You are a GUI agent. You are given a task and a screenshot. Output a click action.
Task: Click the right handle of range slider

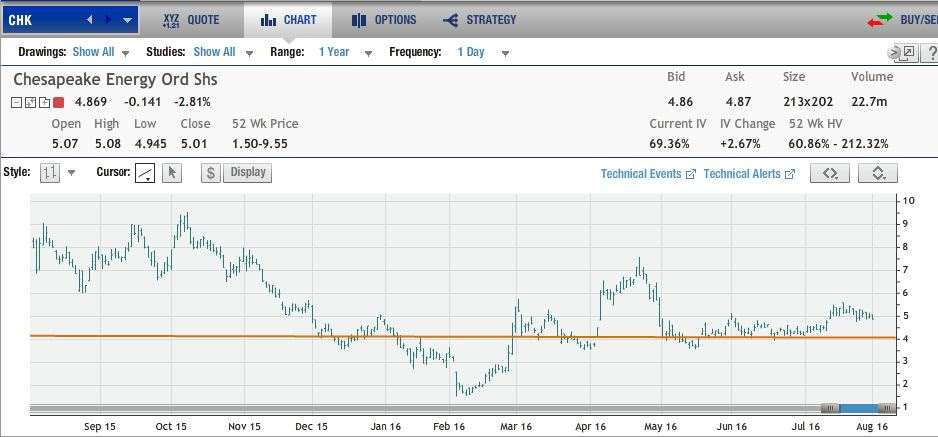point(888,408)
